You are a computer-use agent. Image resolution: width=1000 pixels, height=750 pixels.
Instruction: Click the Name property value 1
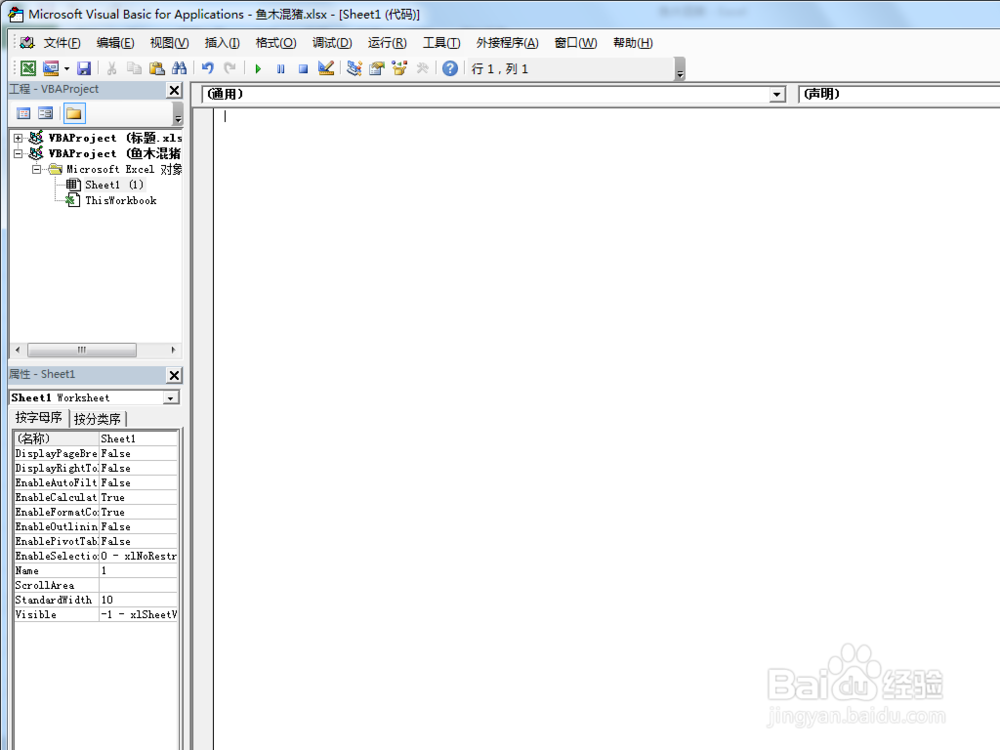(x=138, y=571)
